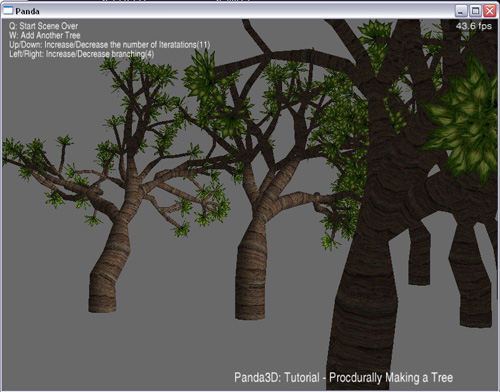Maximize the Panda window
This screenshot has height=392, width=500.
click(x=475, y=11)
